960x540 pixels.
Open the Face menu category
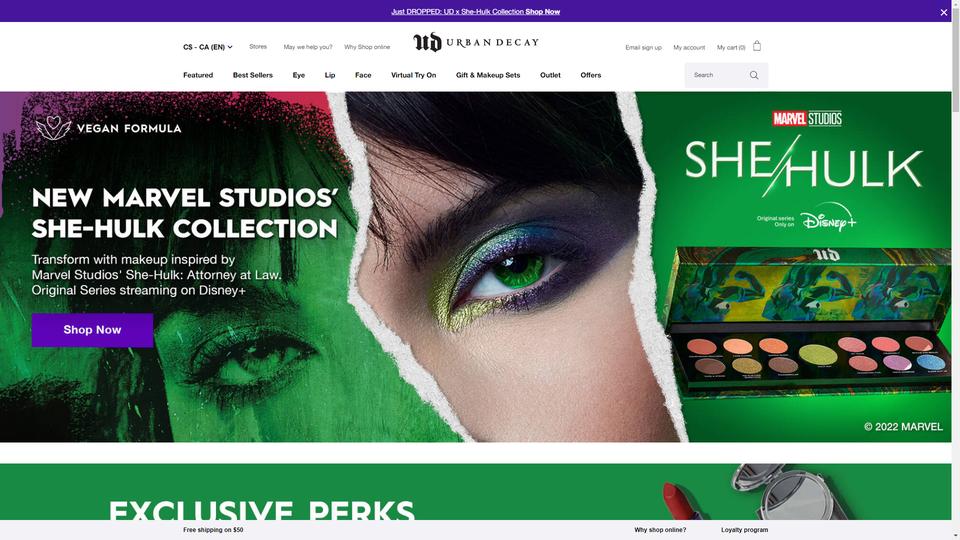click(x=363, y=75)
